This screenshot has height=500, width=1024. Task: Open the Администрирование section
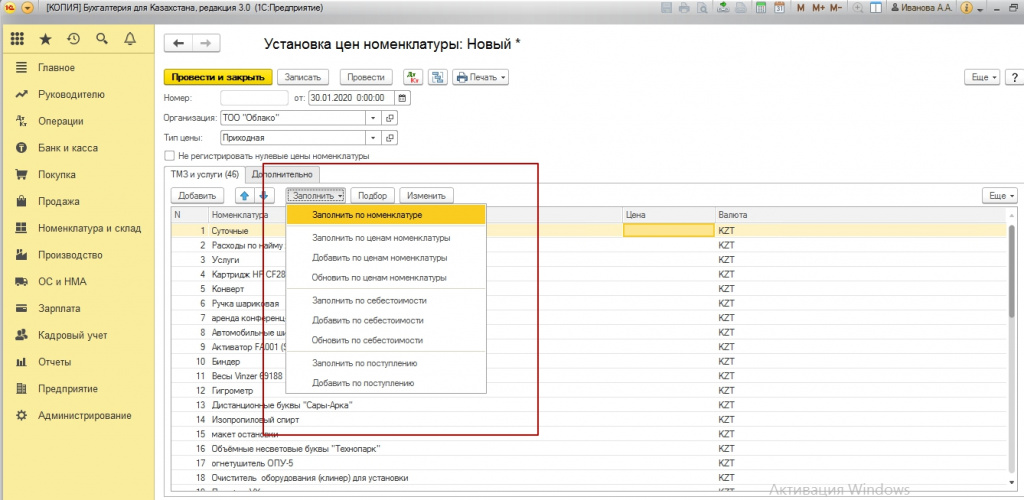(84, 416)
